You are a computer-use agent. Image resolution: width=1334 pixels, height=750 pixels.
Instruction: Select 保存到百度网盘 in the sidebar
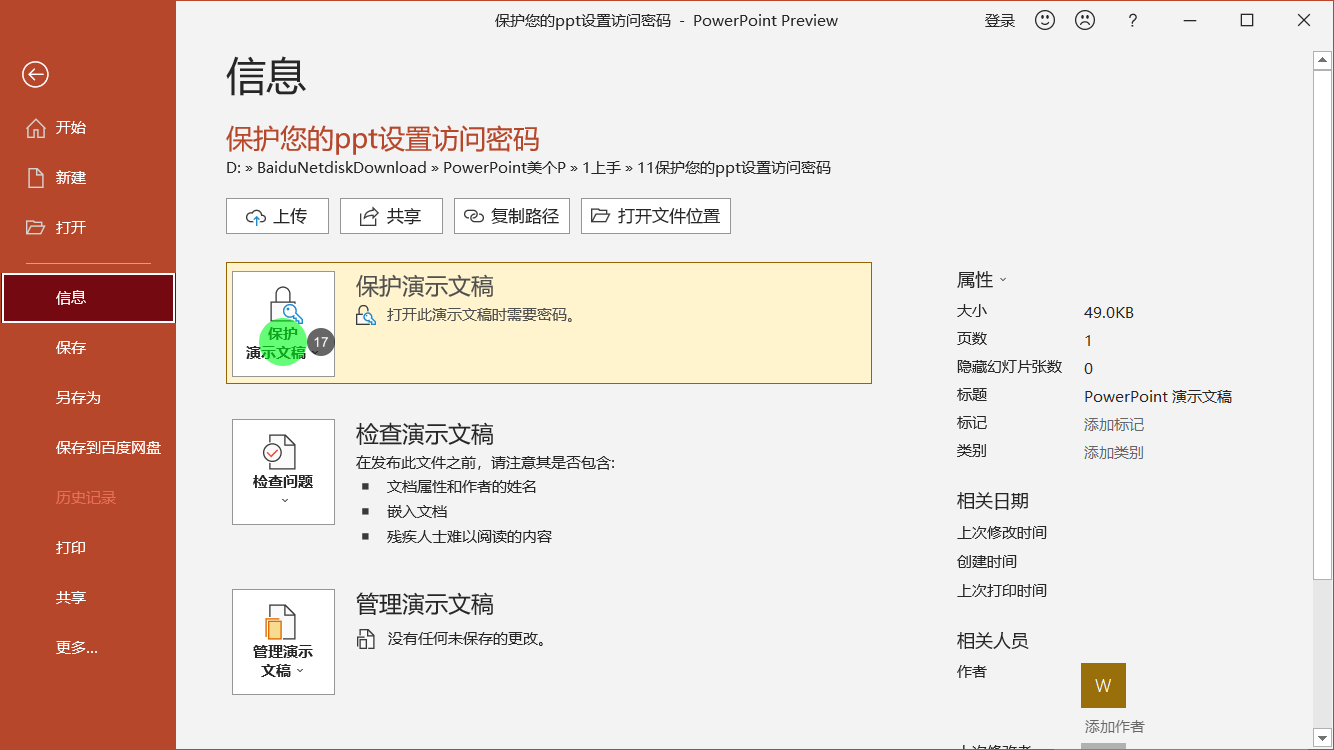click(88, 448)
